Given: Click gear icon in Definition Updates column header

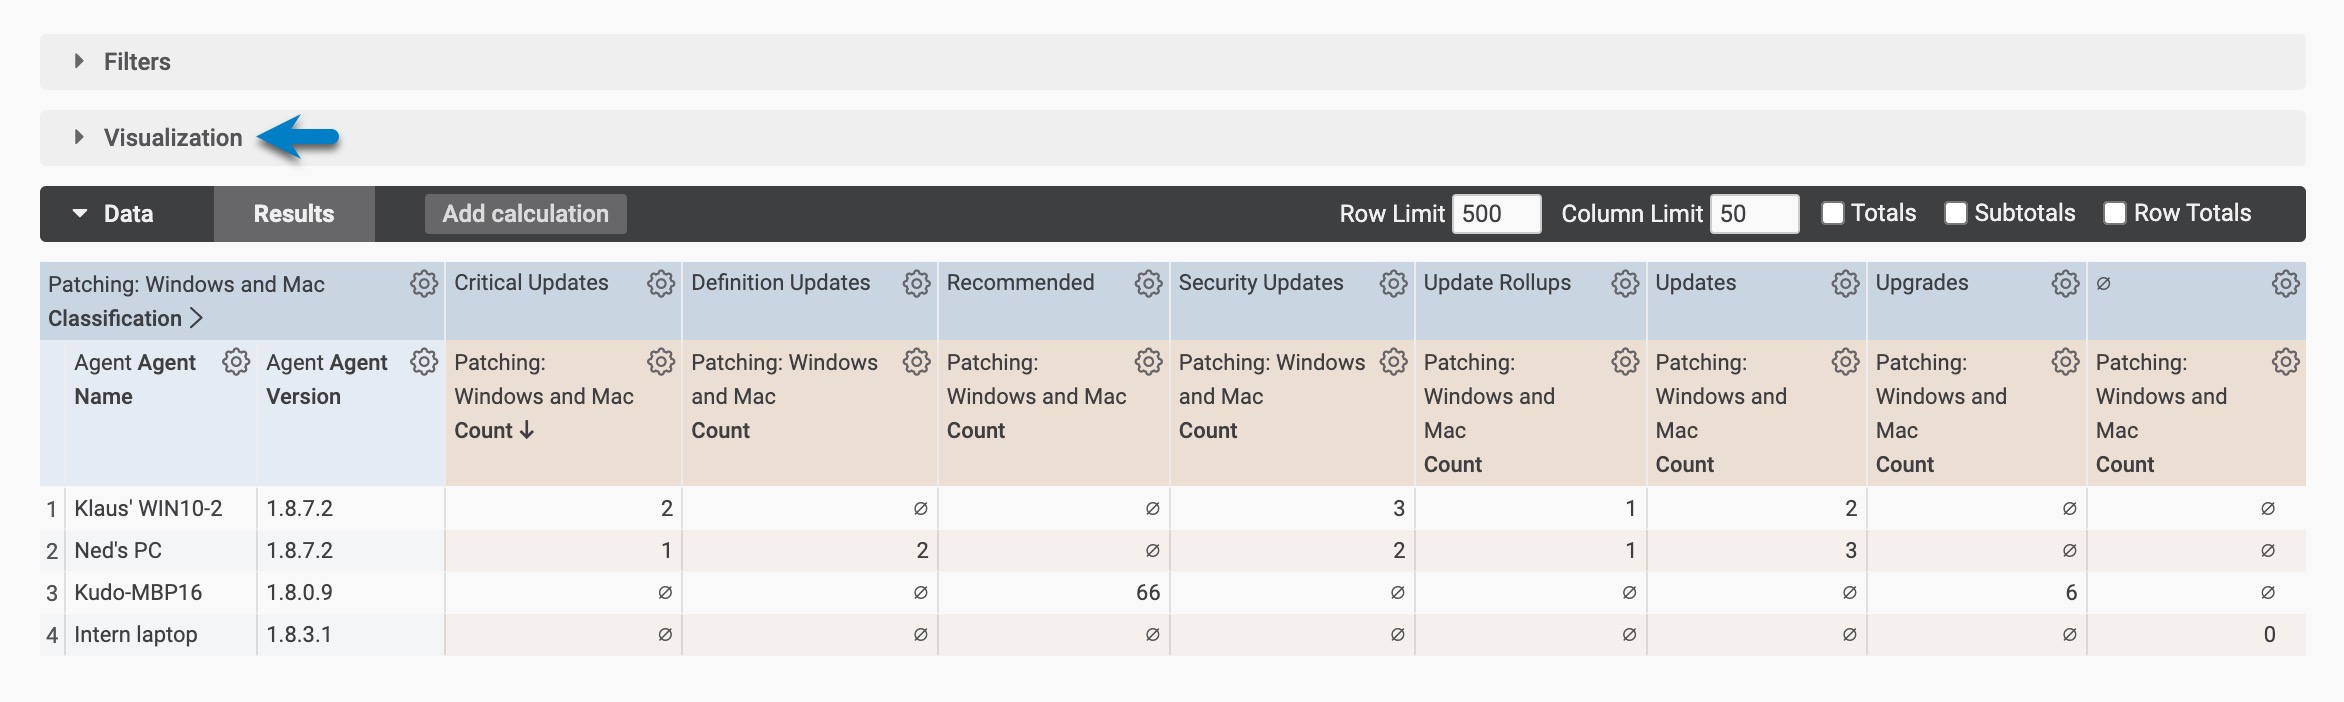Looking at the screenshot, I should tap(916, 284).
